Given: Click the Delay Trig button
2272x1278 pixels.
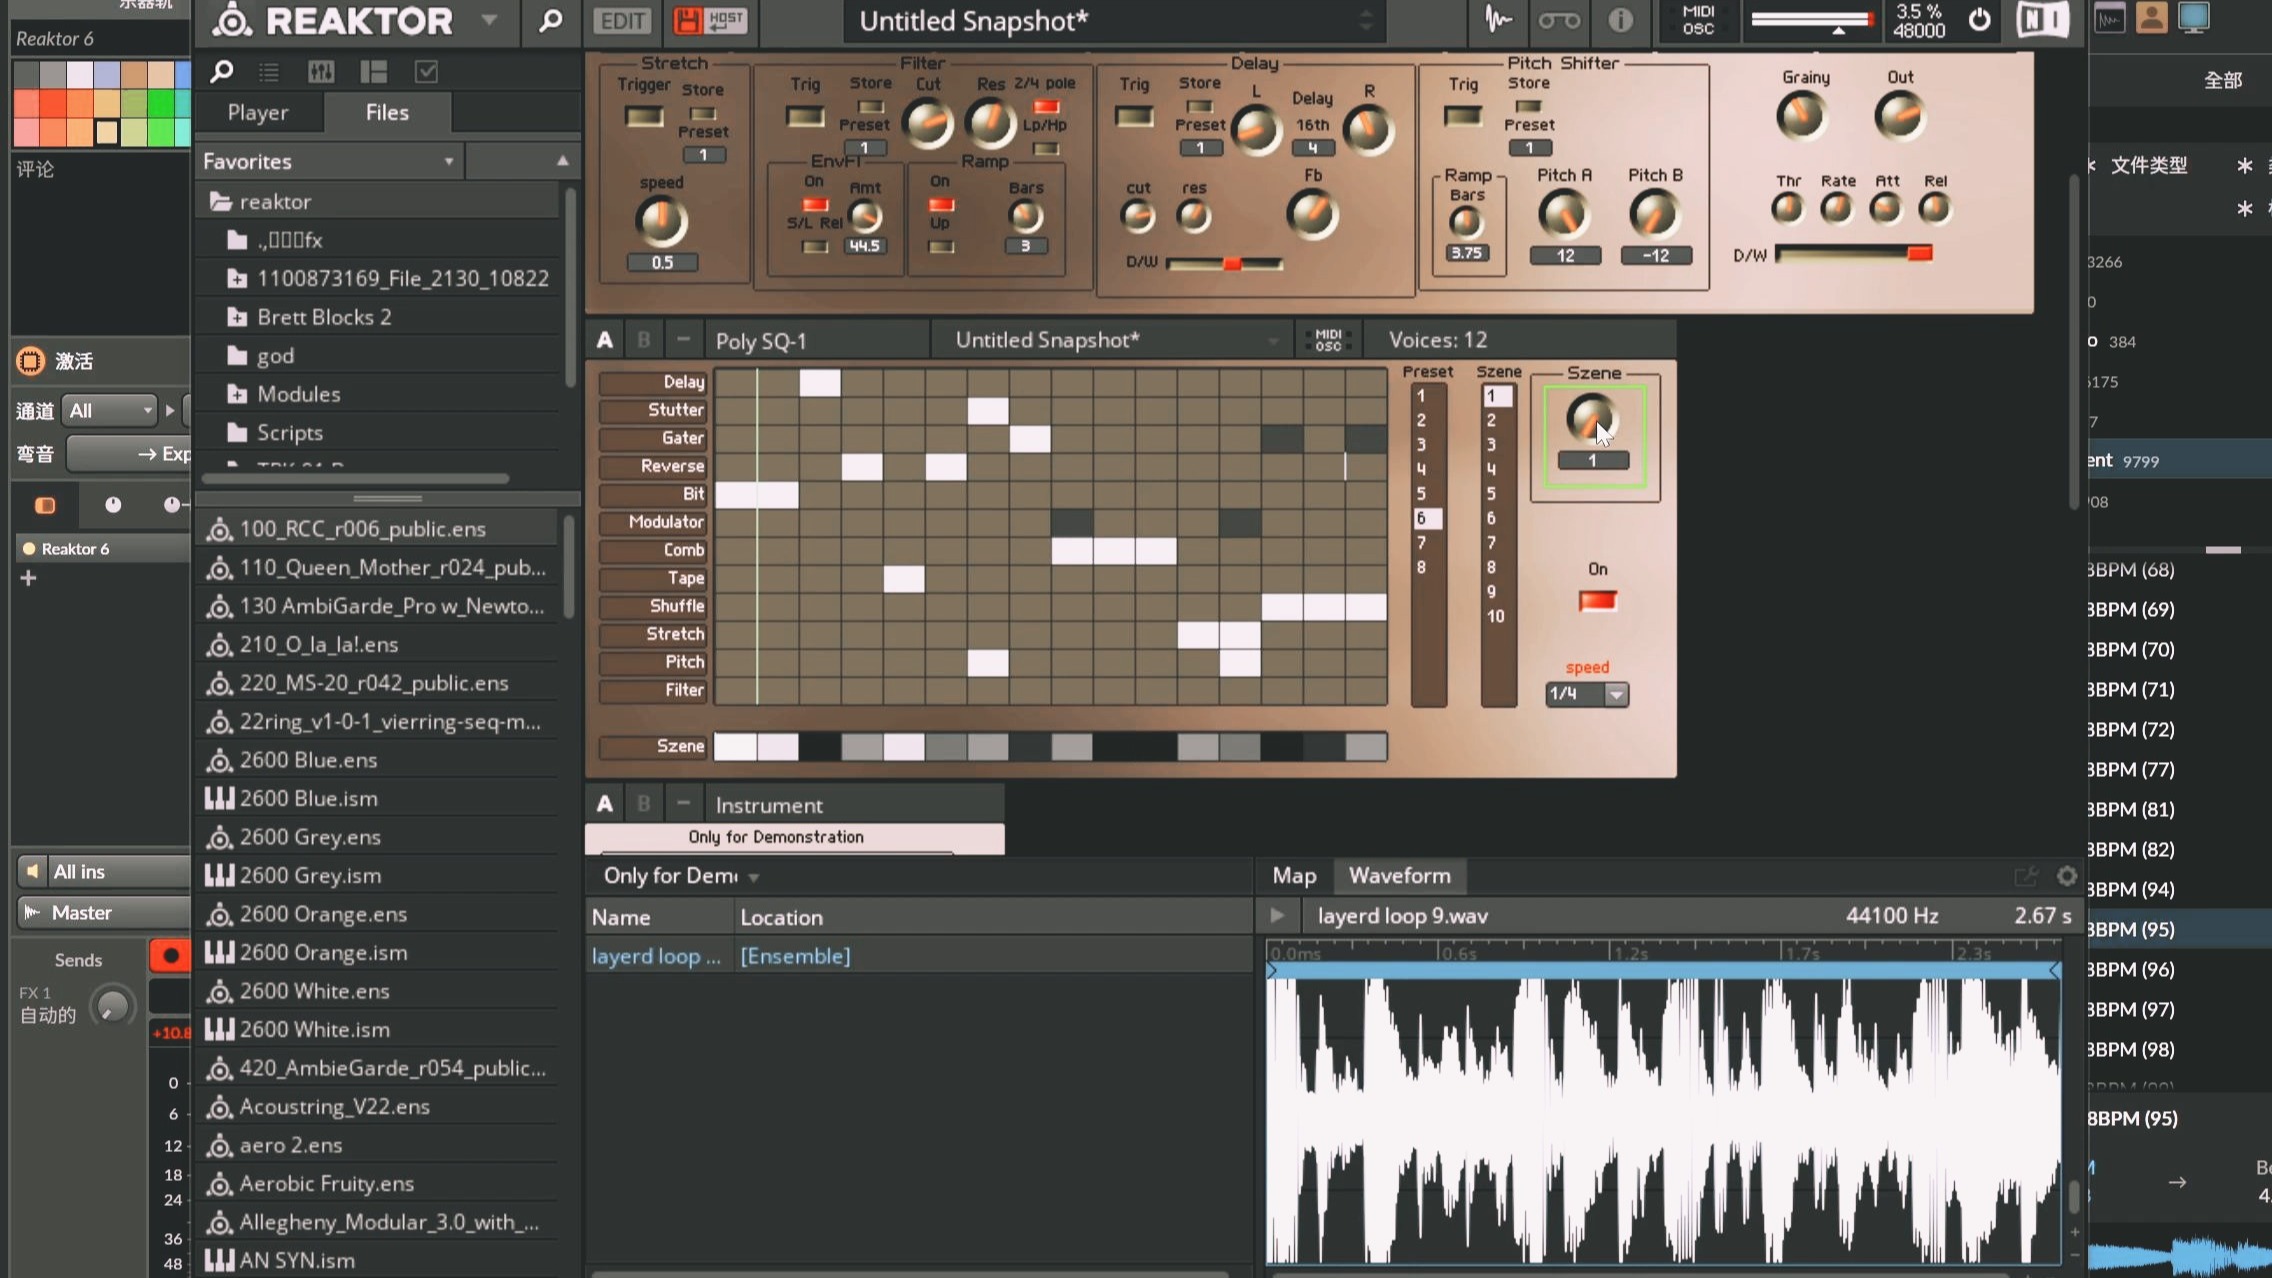Looking at the screenshot, I should pos(1134,116).
